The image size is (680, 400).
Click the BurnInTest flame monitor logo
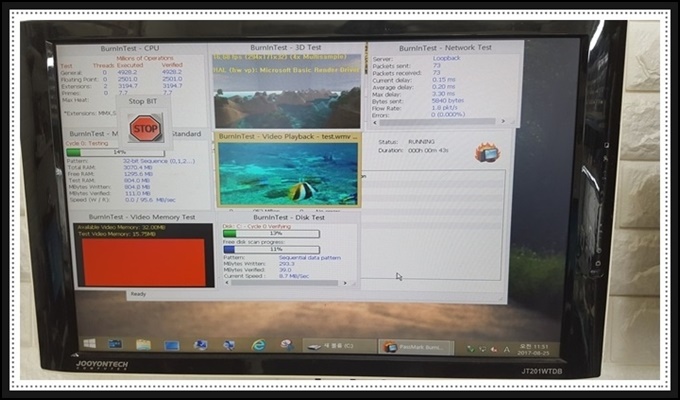point(487,153)
